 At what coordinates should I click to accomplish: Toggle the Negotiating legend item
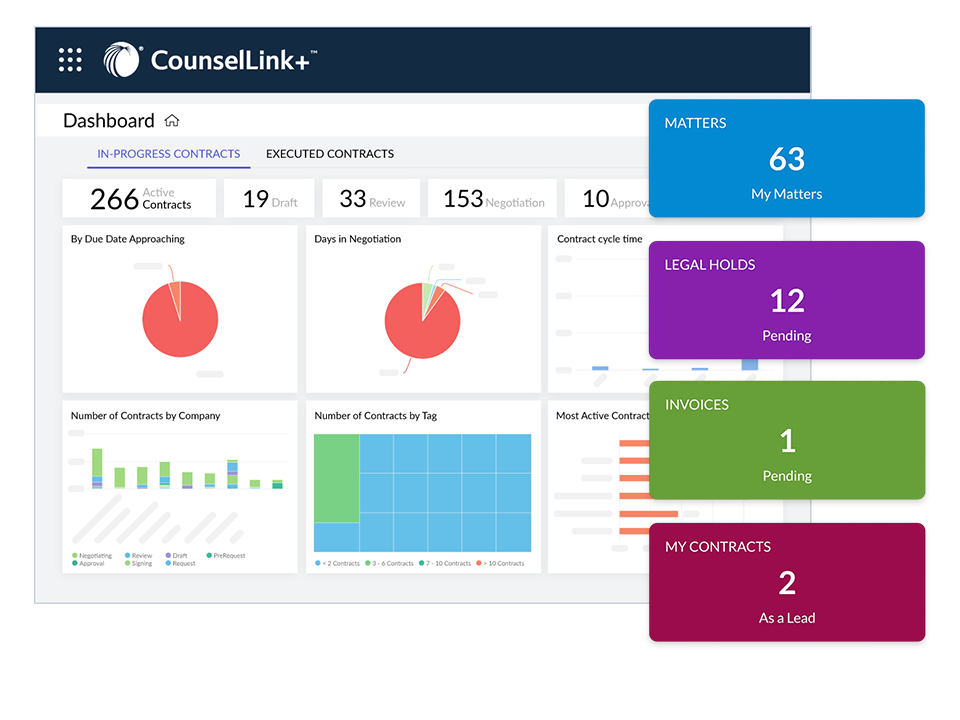[93, 555]
